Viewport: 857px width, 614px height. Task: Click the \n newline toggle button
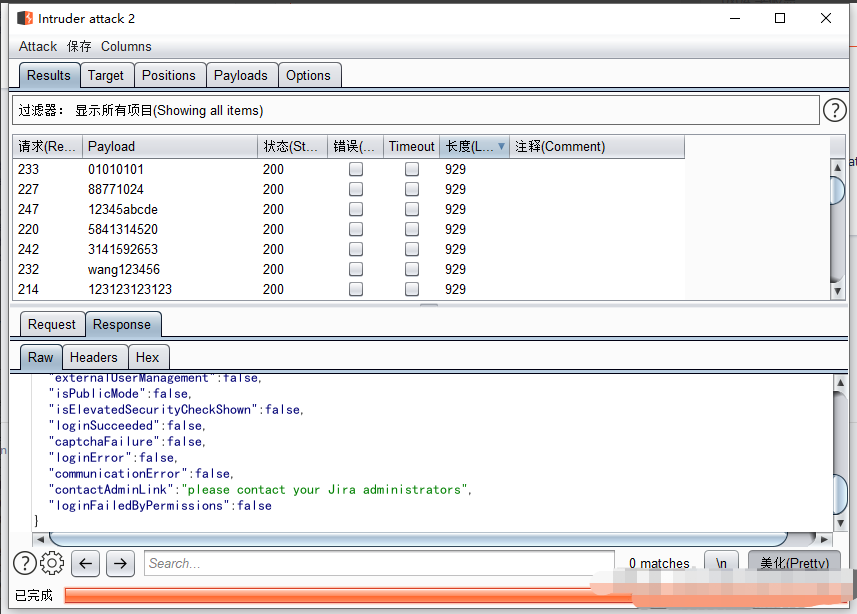pyautogui.click(x=721, y=563)
